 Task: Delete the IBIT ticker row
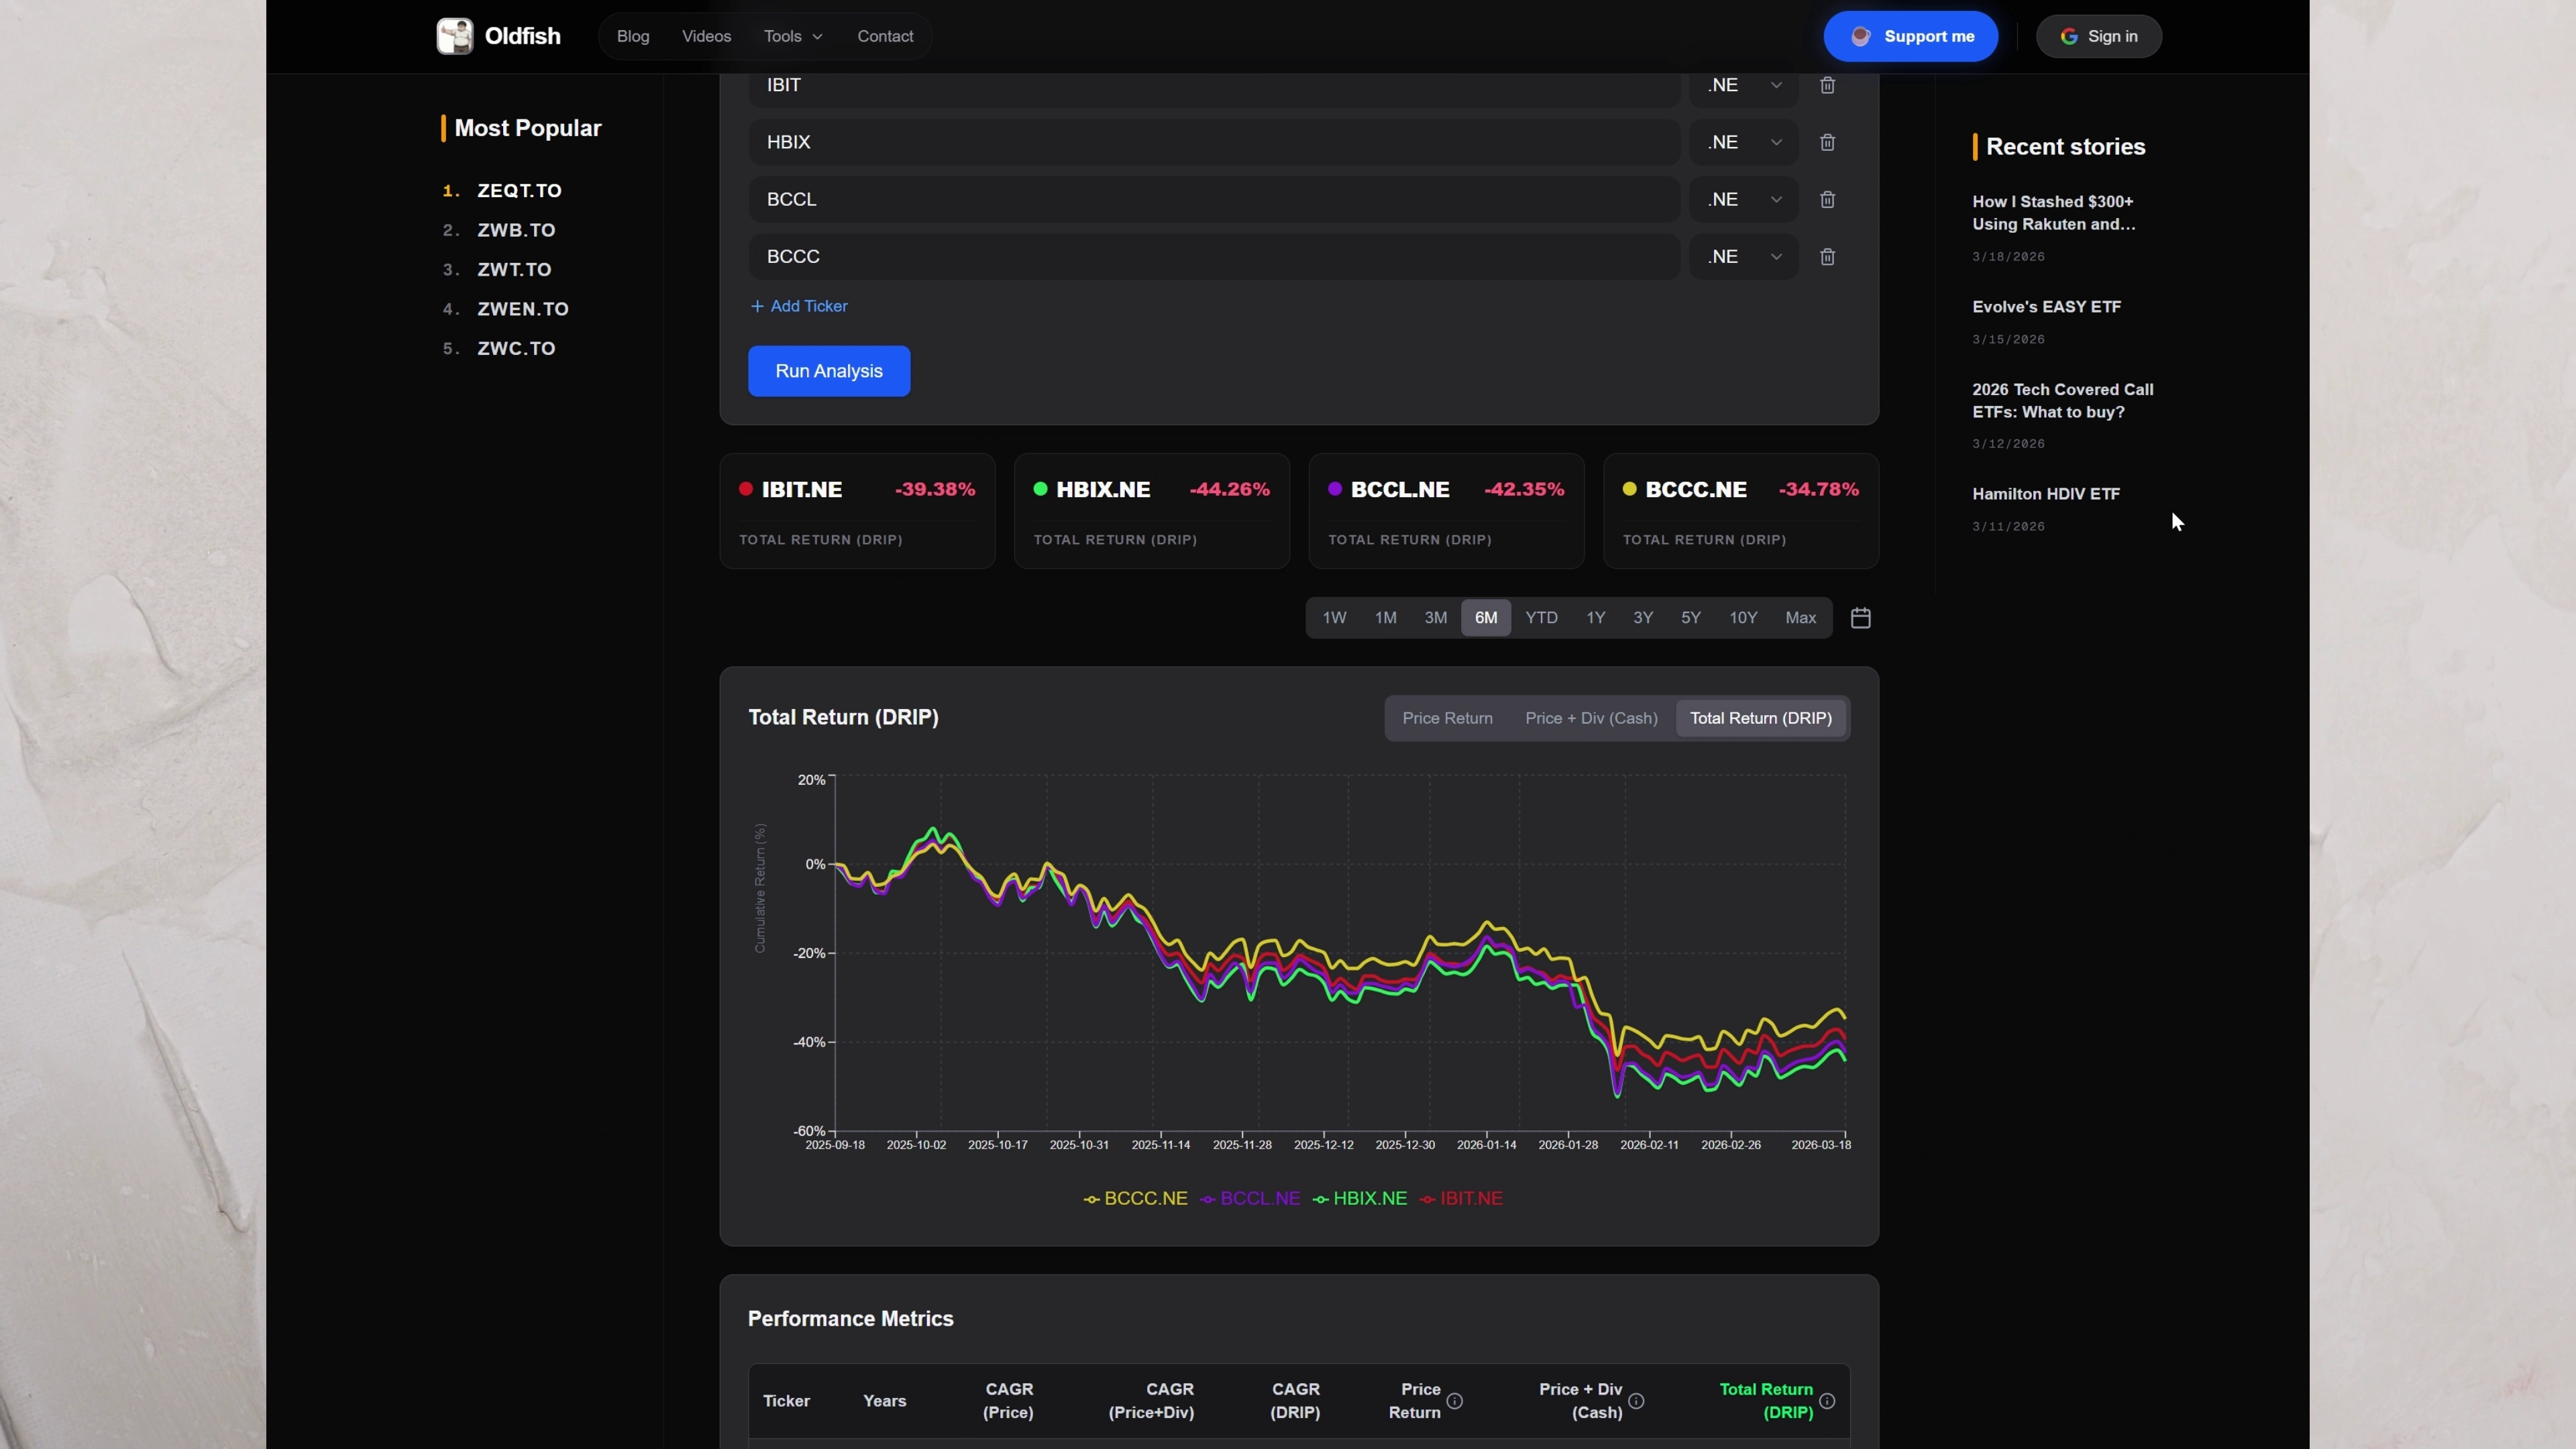click(x=1827, y=85)
